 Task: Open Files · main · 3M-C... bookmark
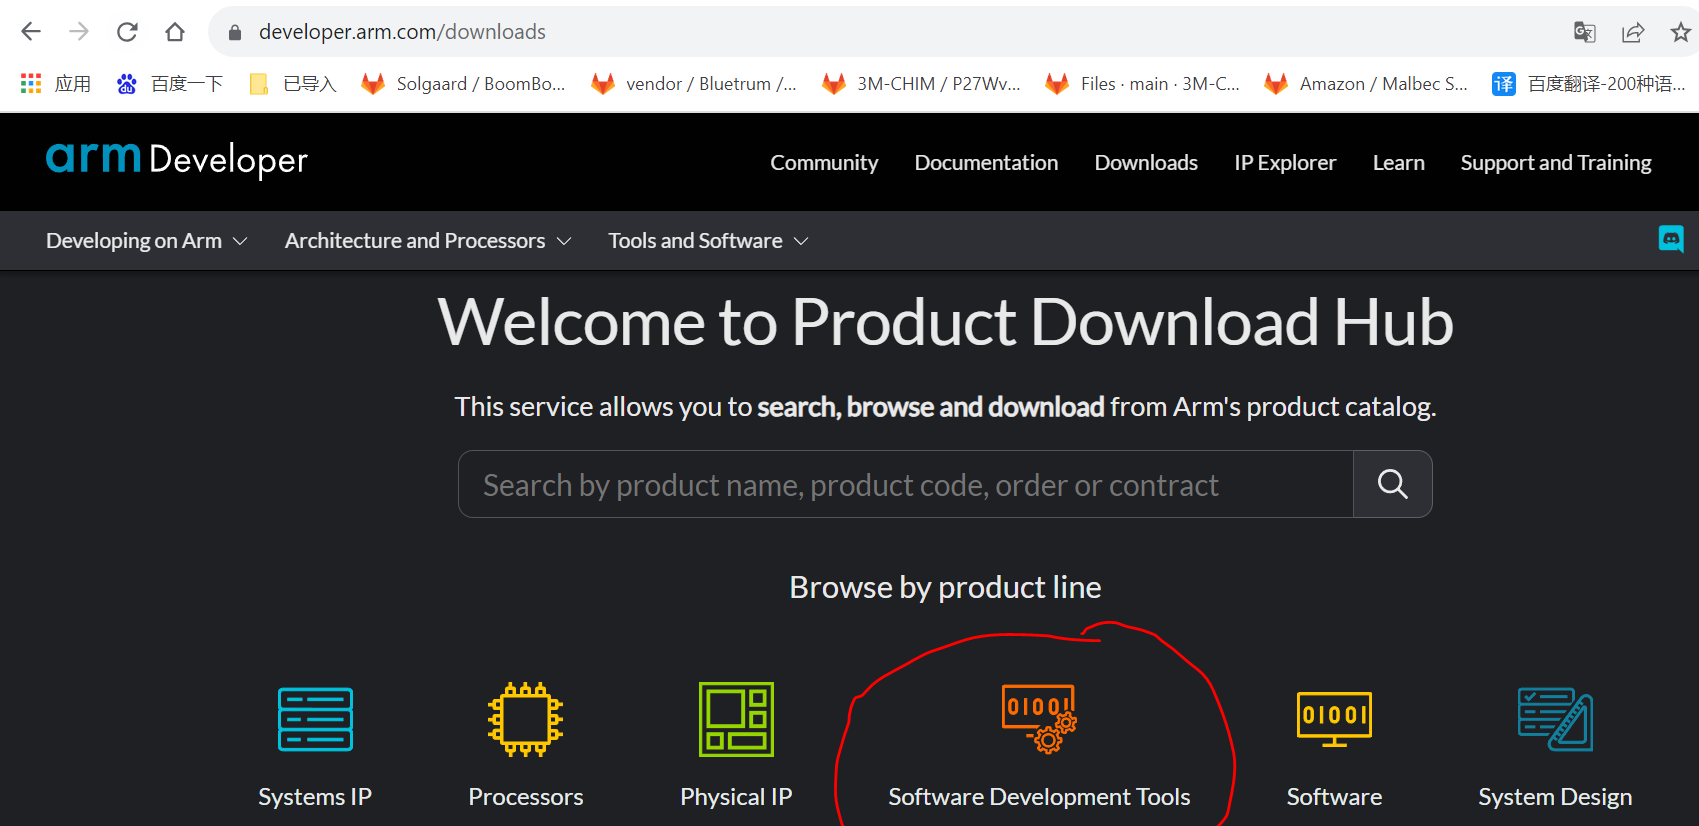1143,84
